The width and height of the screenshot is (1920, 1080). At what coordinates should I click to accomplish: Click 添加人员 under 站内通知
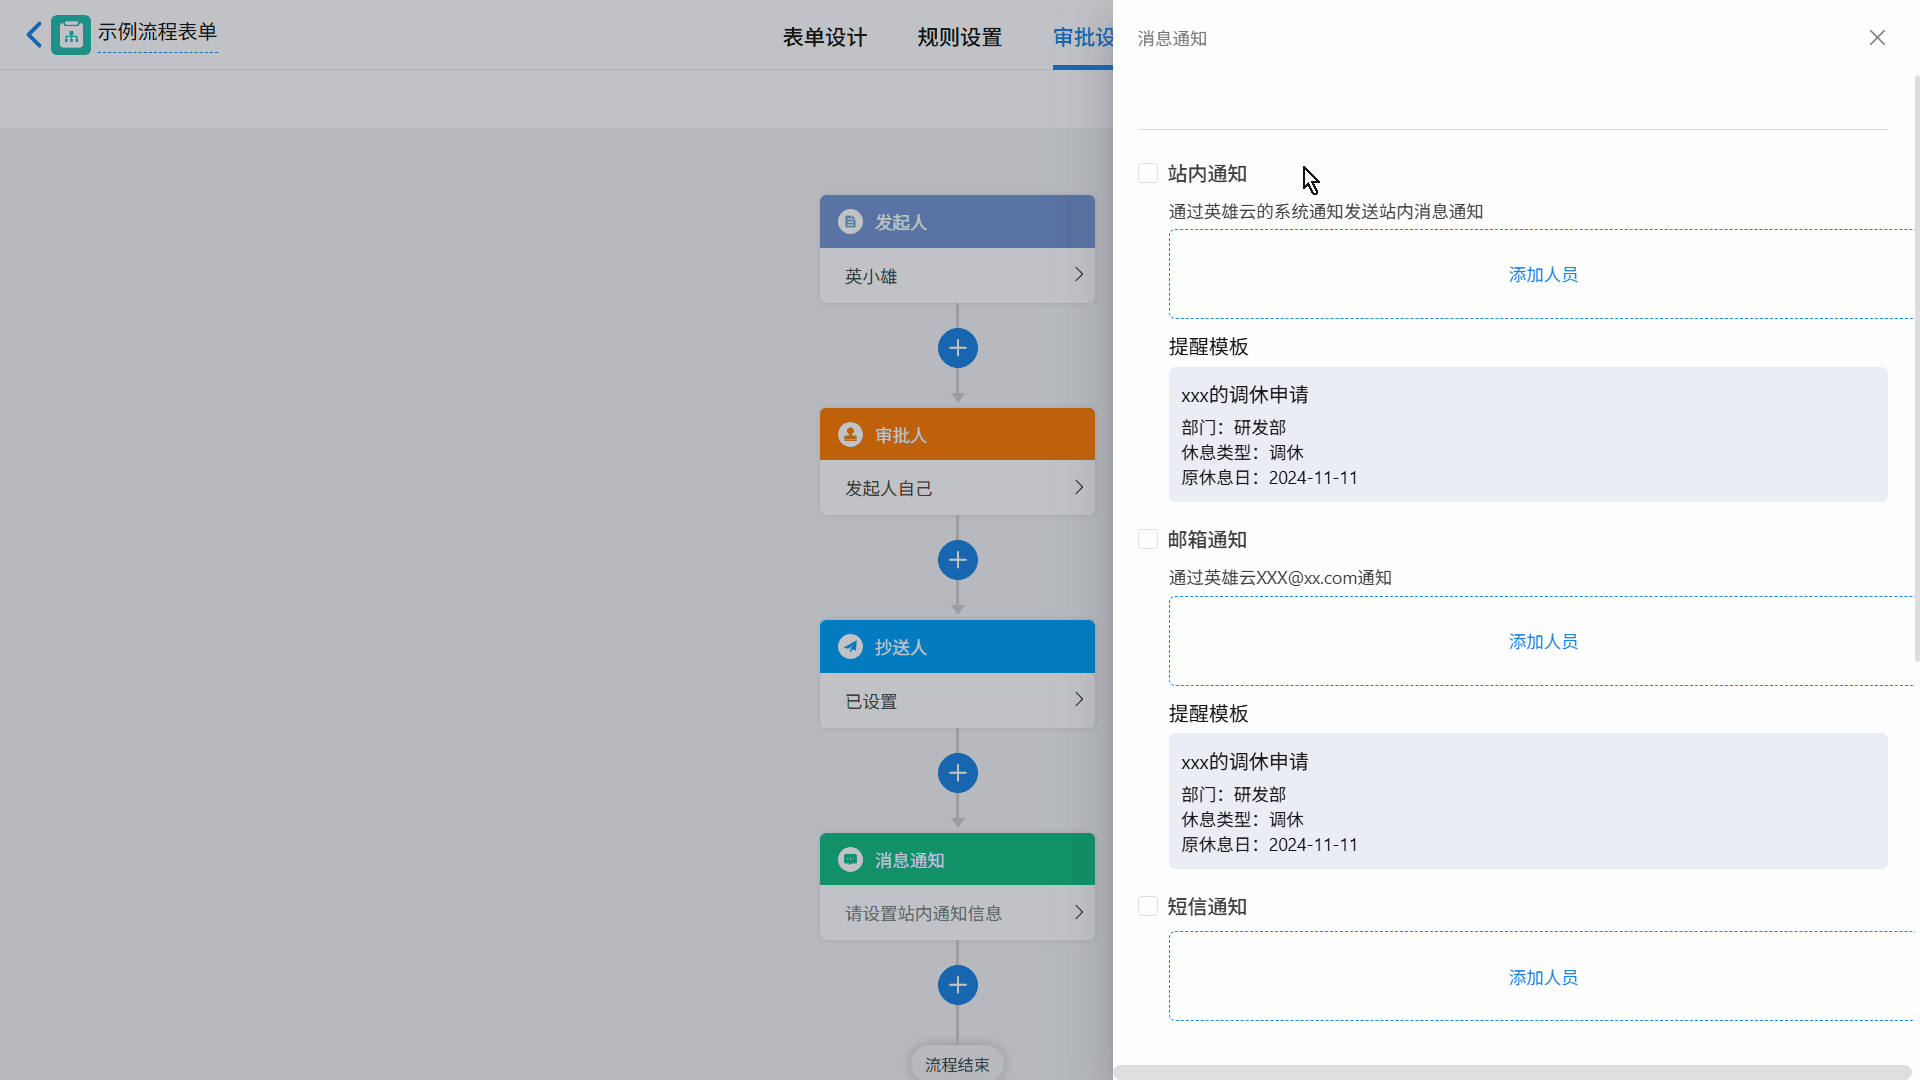tap(1542, 275)
